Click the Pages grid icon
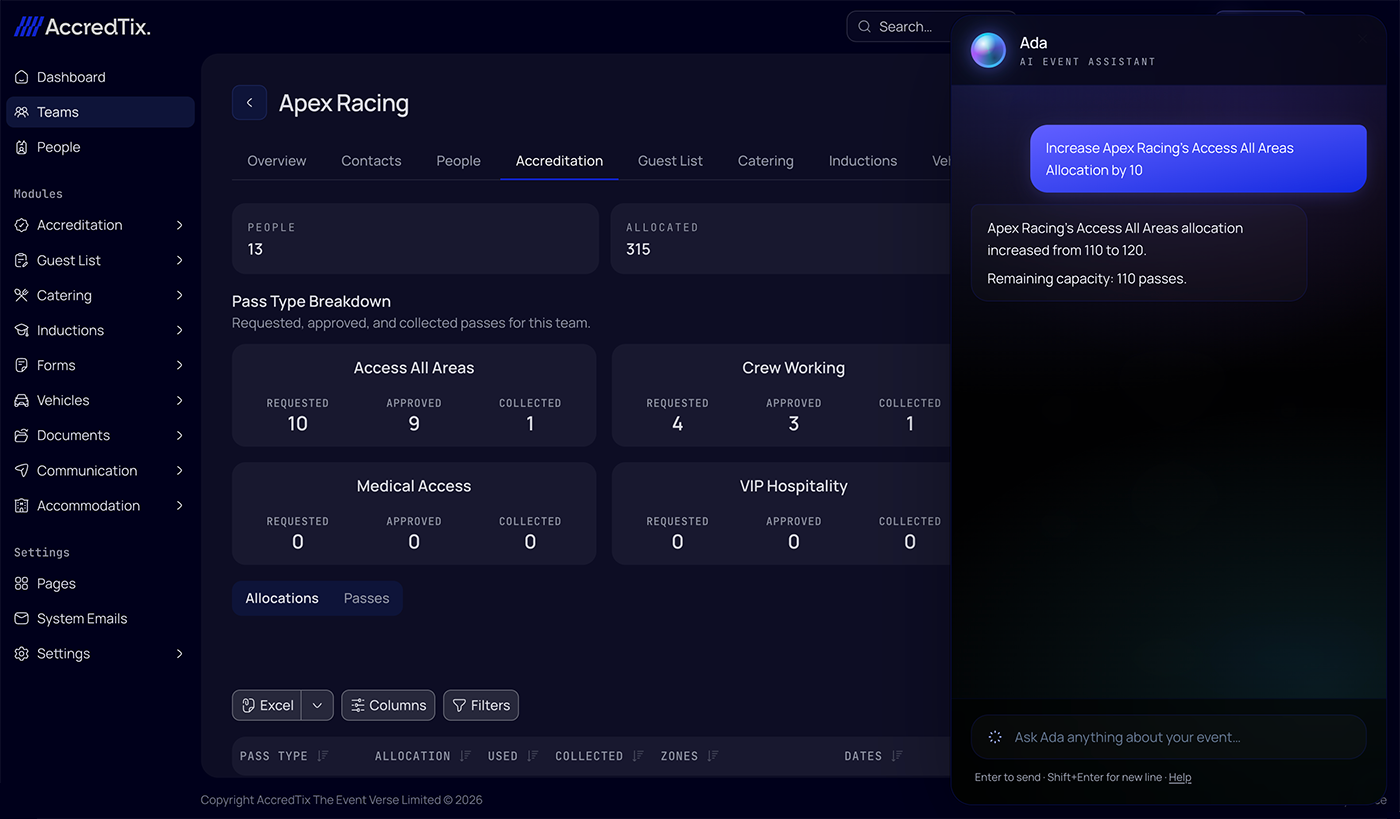This screenshot has height=819, width=1400. pyautogui.click(x=22, y=583)
